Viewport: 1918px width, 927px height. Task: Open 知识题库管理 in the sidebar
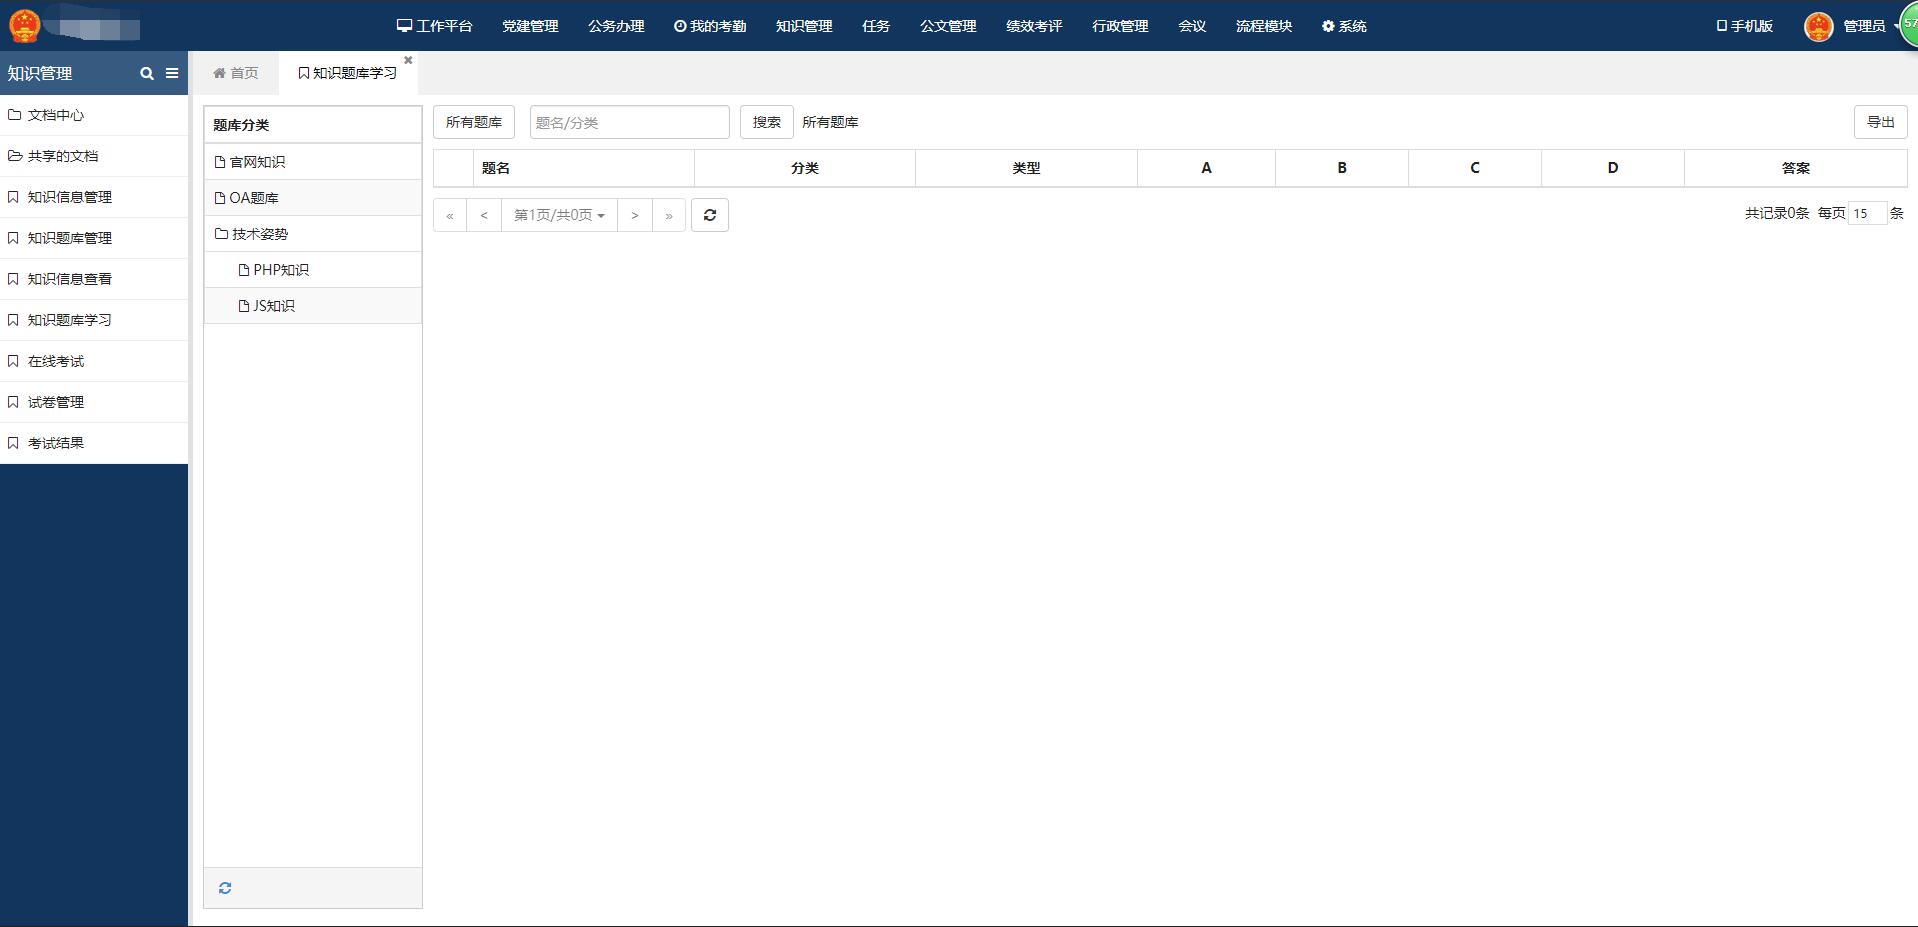94,238
